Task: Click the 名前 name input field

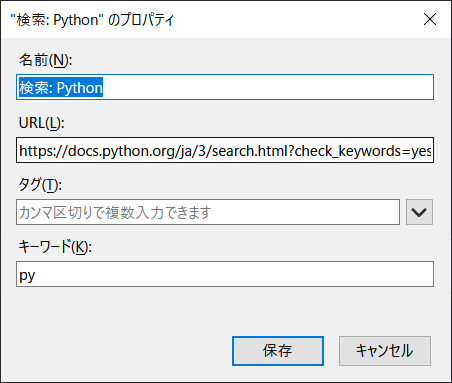Action: tap(225, 87)
